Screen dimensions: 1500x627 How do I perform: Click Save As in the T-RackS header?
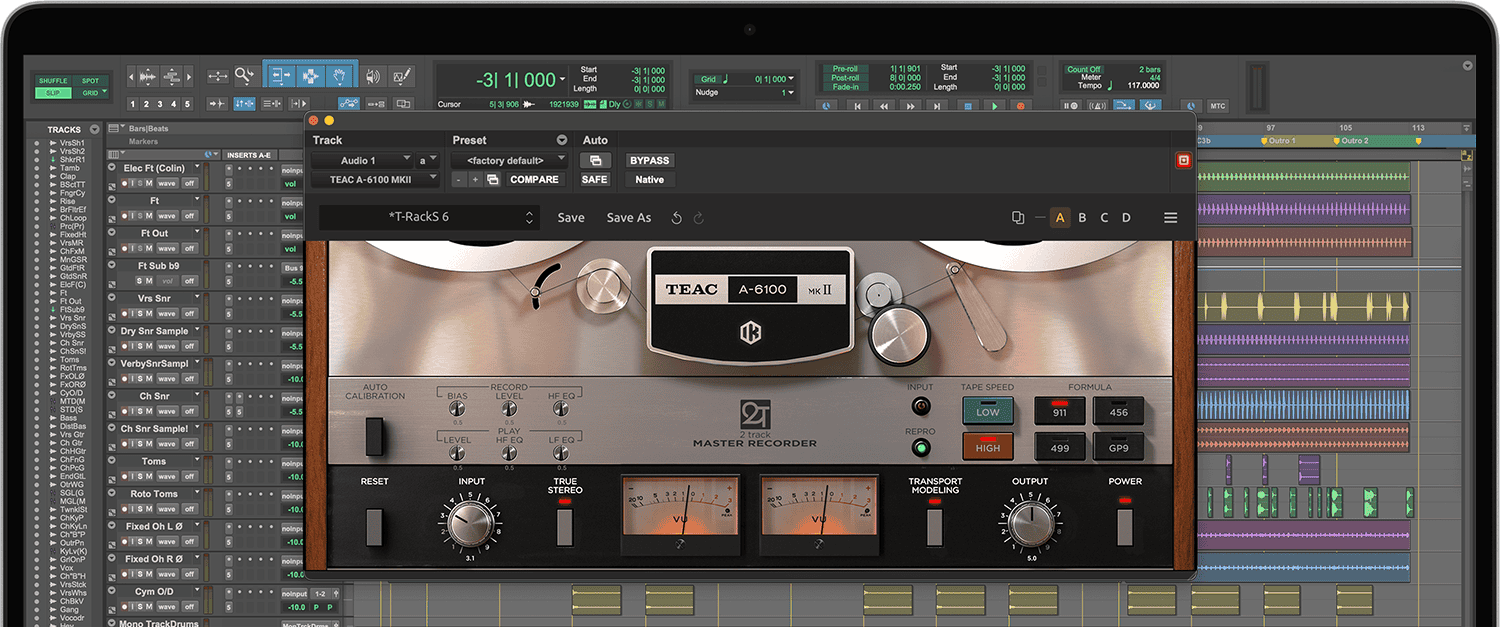[628, 217]
